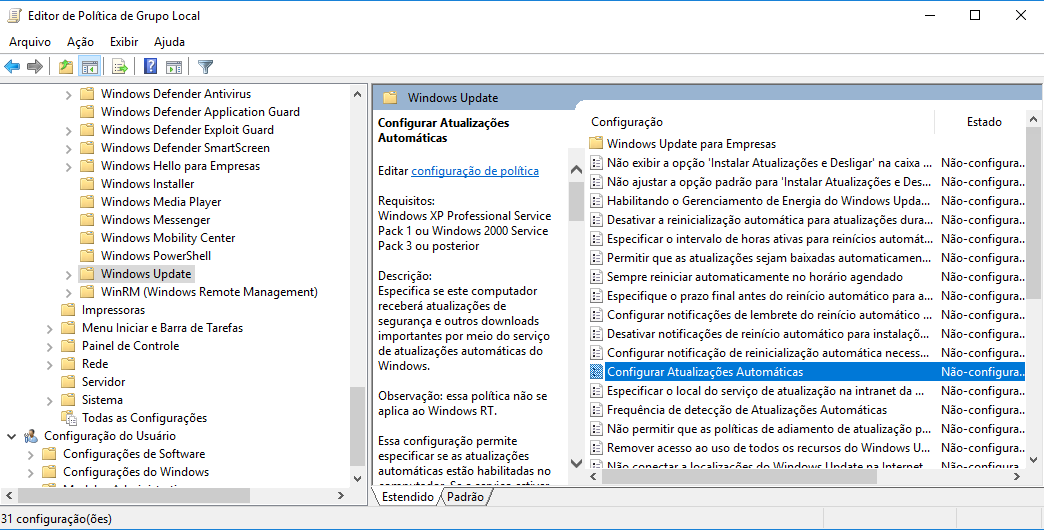Click the settings list horizontal scrollbar right arrow
Image resolution: width=1044 pixels, height=530 pixels.
(x=1017, y=477)
